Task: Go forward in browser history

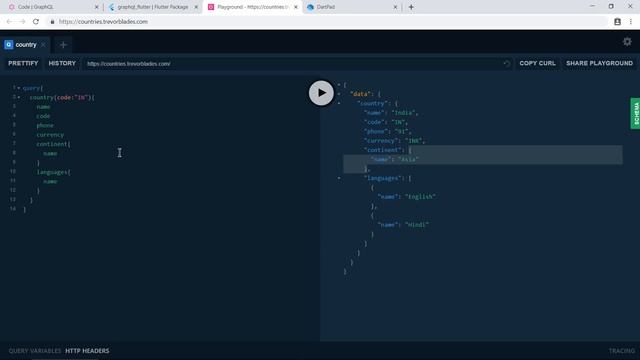Action: click(22, 22)
